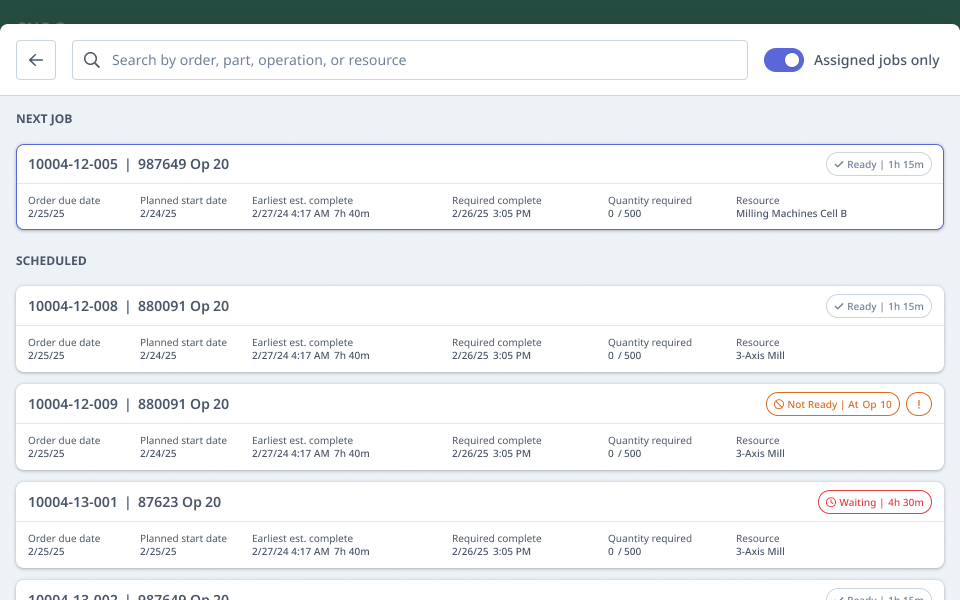Click the checkmark icon on 880091 Op 20 Ready badge
Screen dimensions: 960x600
[x=839, y=306]
